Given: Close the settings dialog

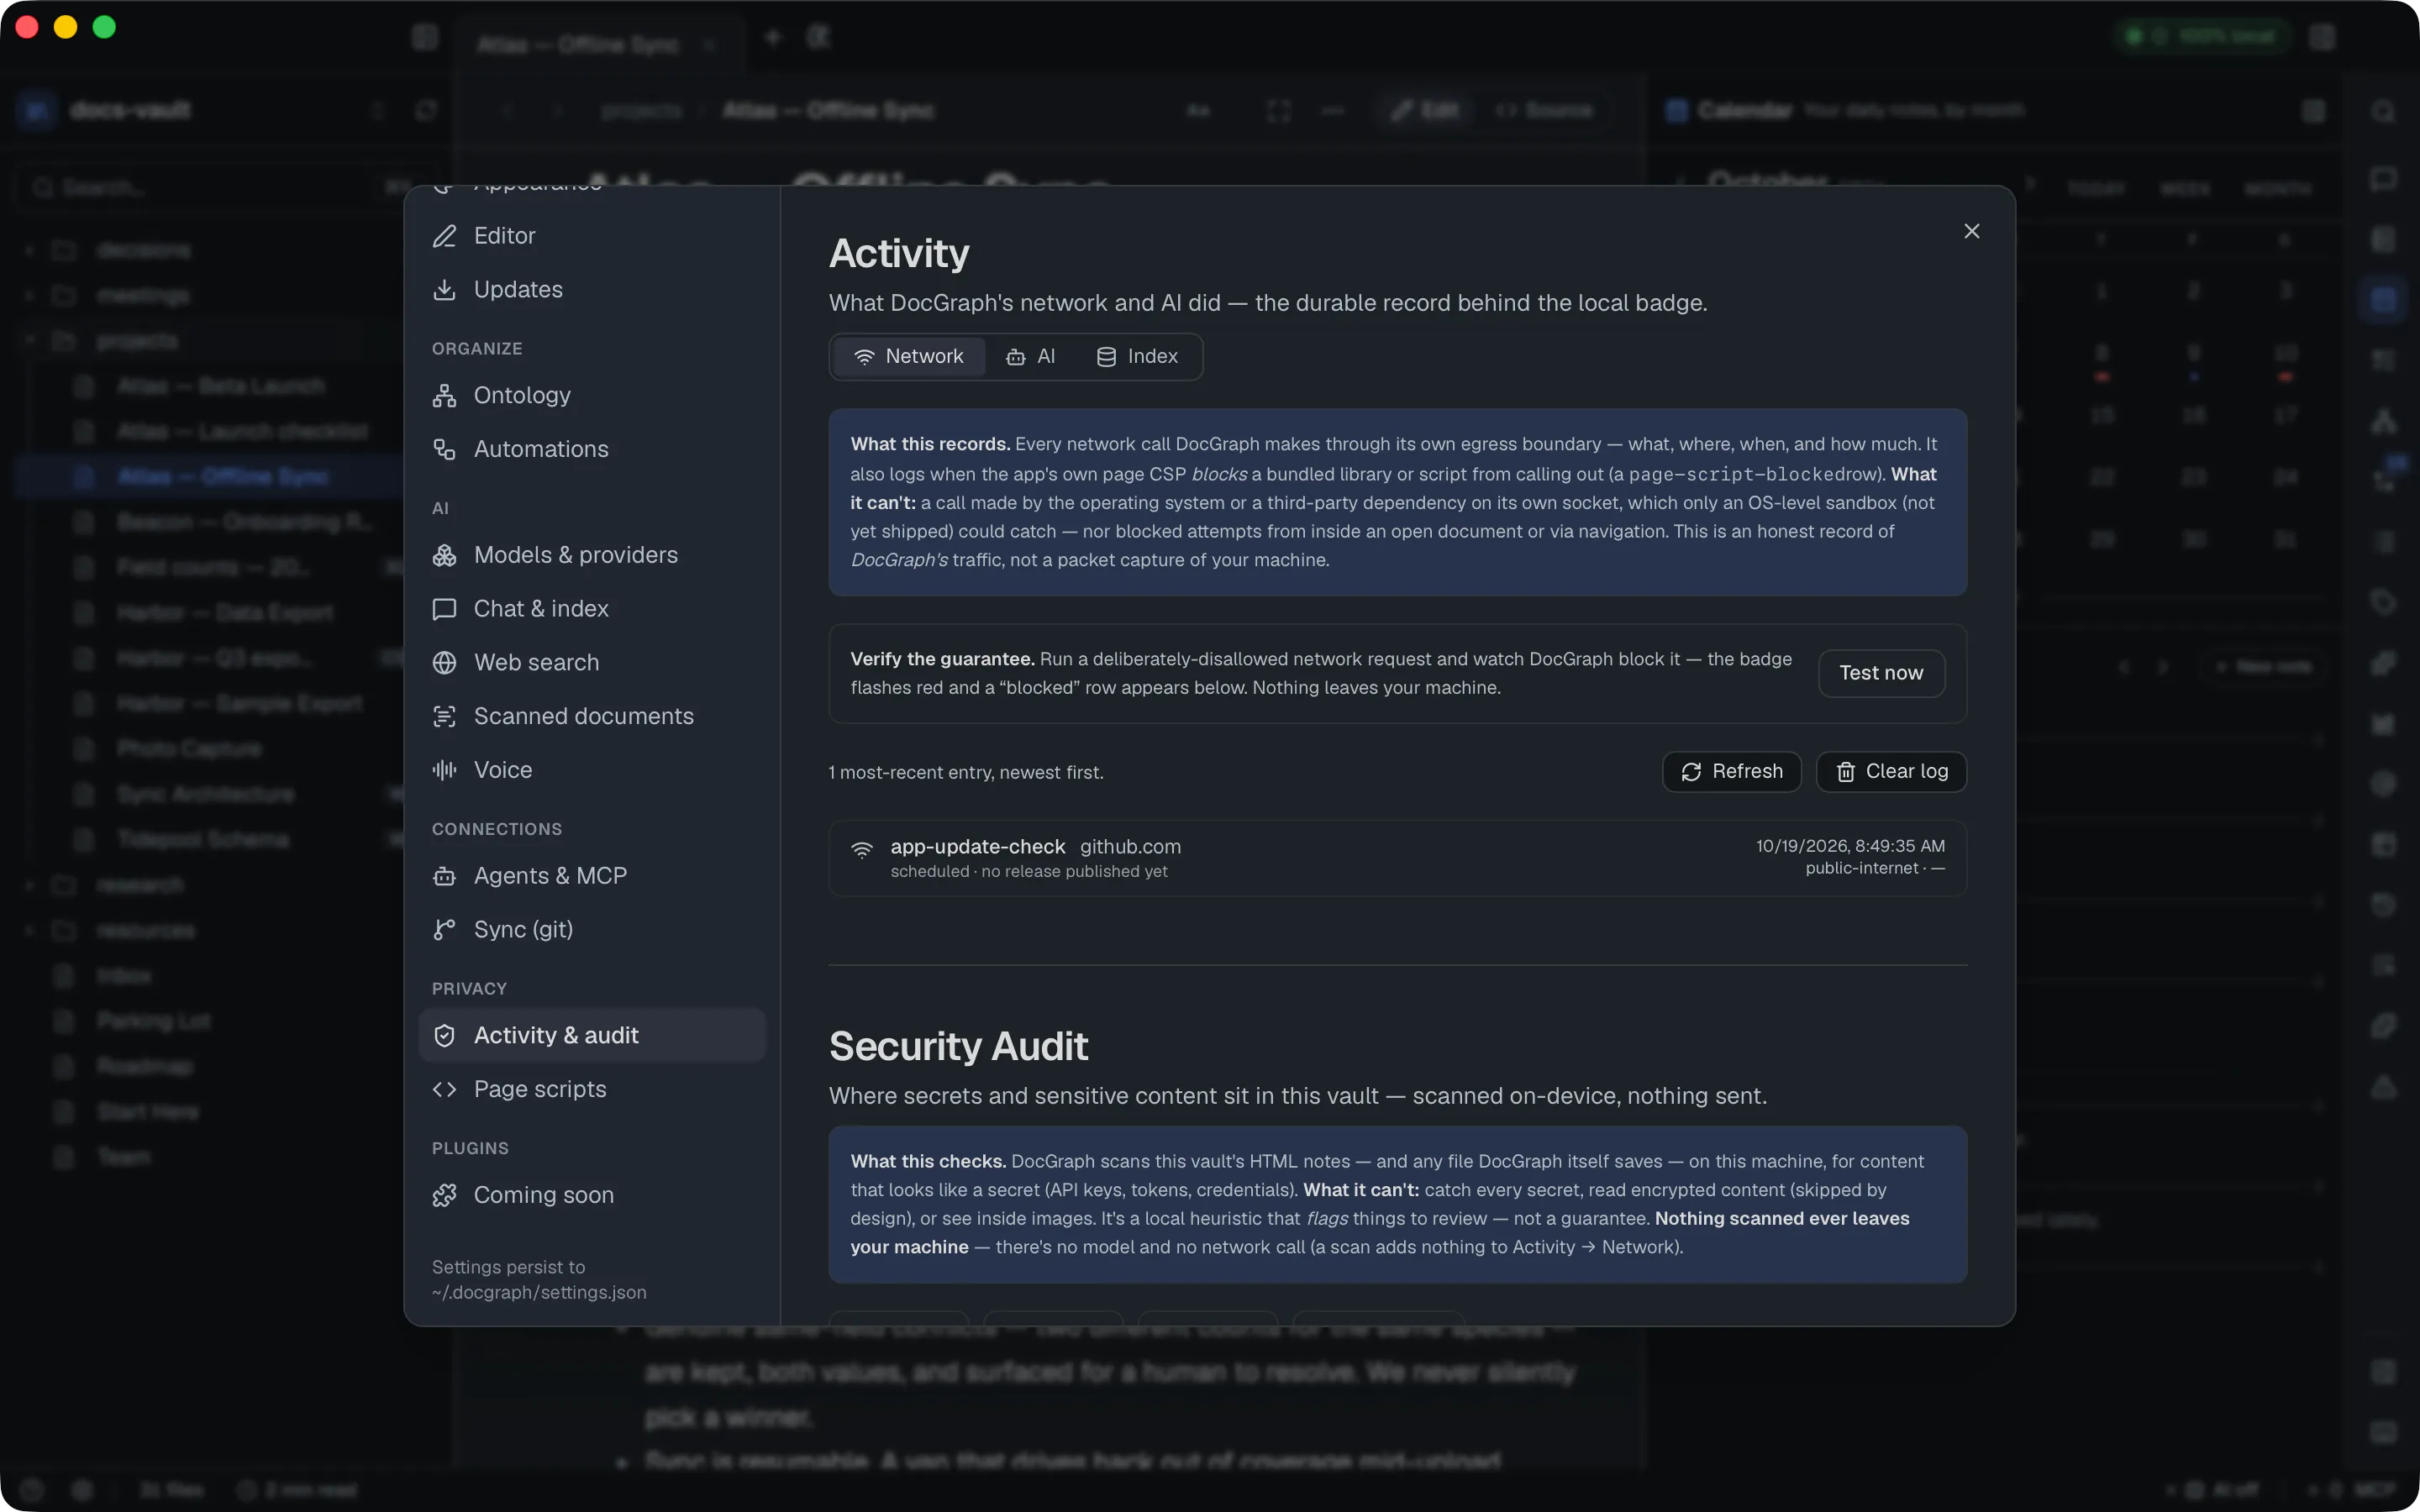Looking at the screenshot, I should pos(1971,232).
